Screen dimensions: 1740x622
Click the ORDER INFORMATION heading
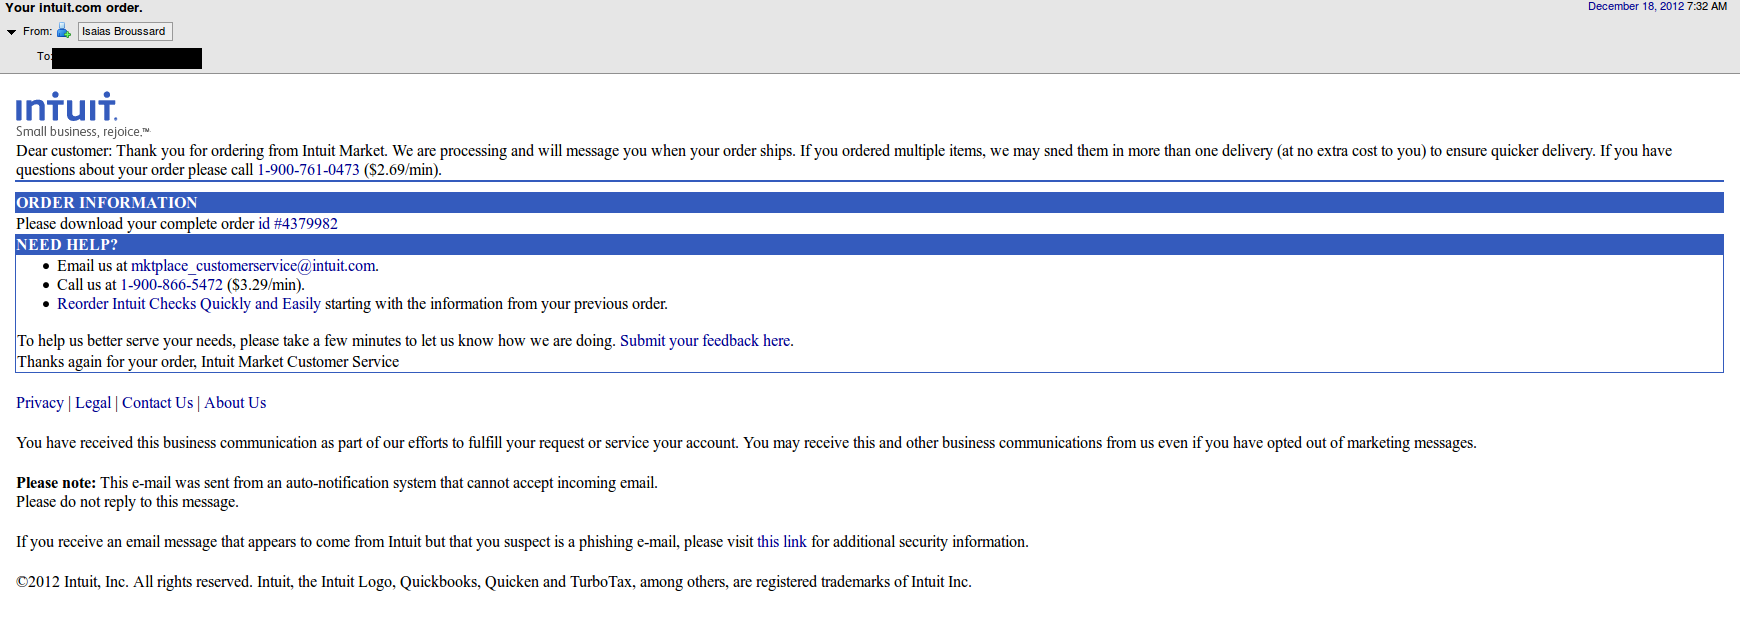click(107, 203)
